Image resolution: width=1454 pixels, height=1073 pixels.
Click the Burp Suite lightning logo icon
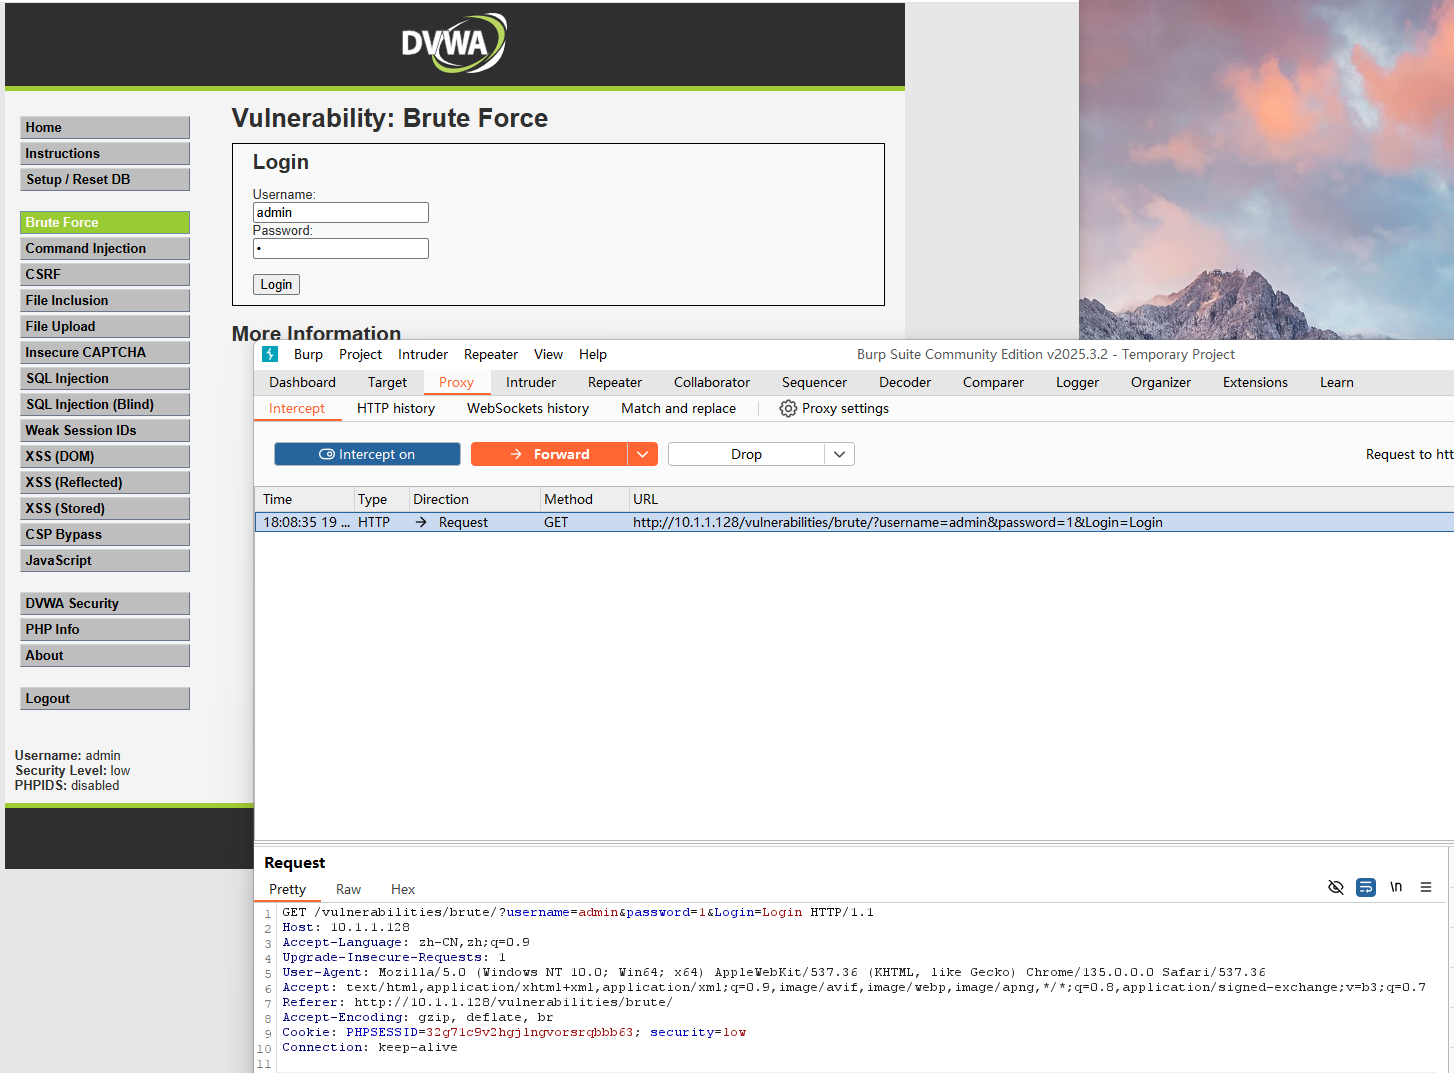pyautogui.click(x=270, y=354)
